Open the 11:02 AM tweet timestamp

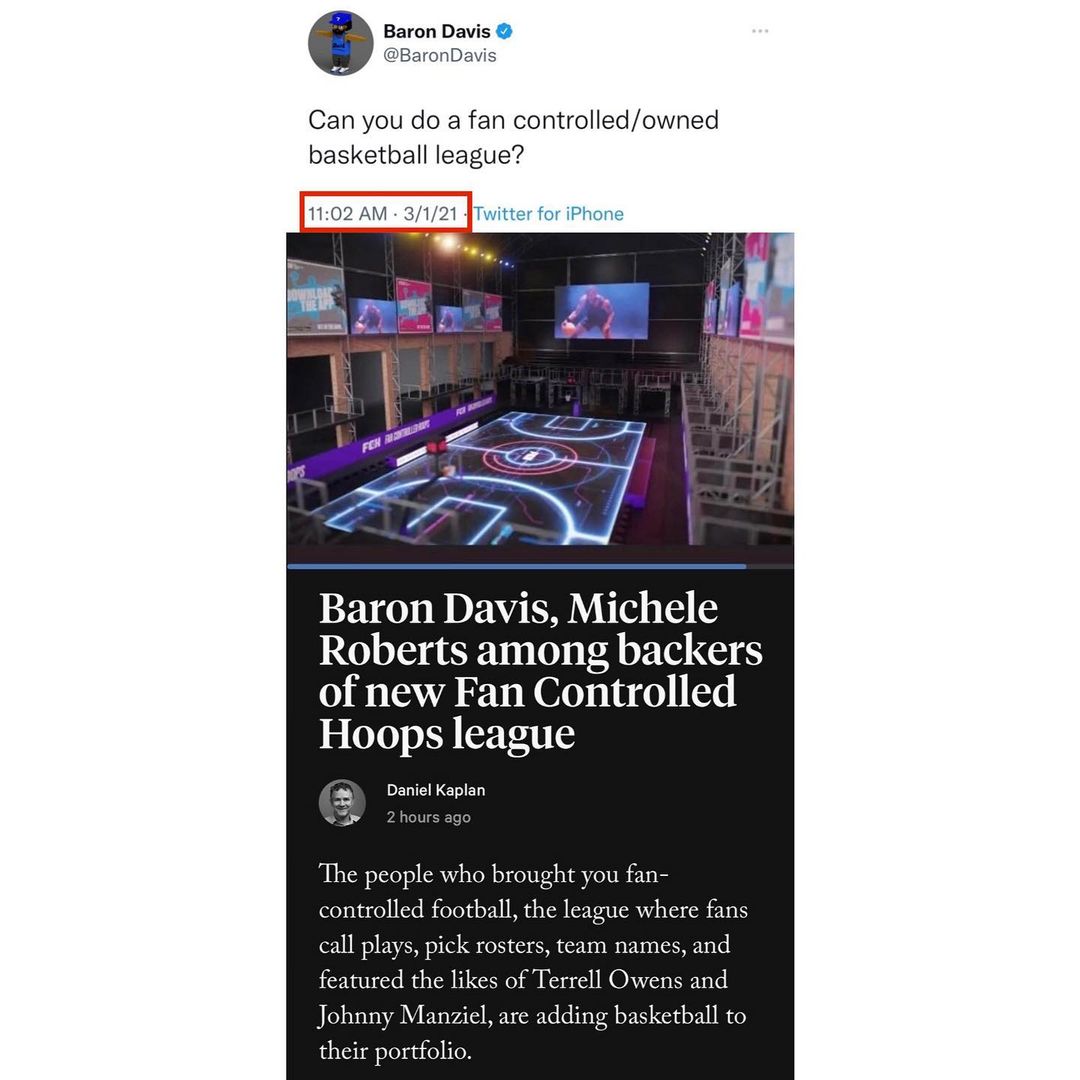[x=382, y=214]
